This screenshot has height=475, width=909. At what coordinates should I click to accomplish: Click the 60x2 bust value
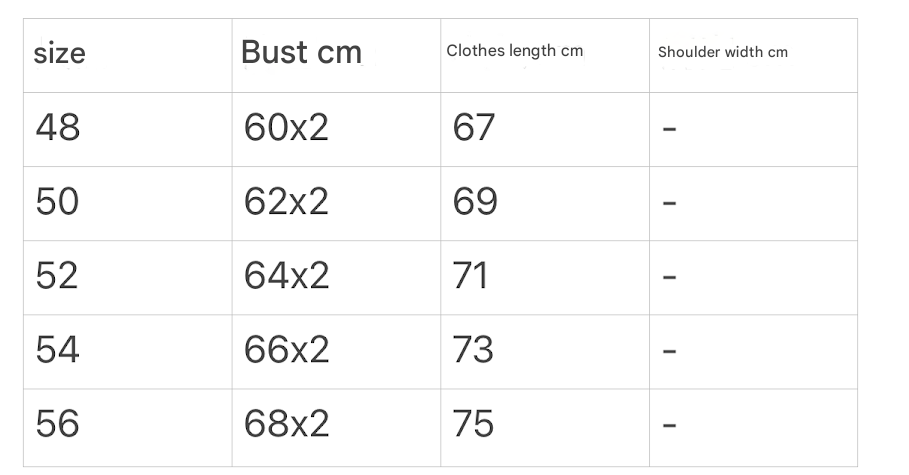pos(286,128)
